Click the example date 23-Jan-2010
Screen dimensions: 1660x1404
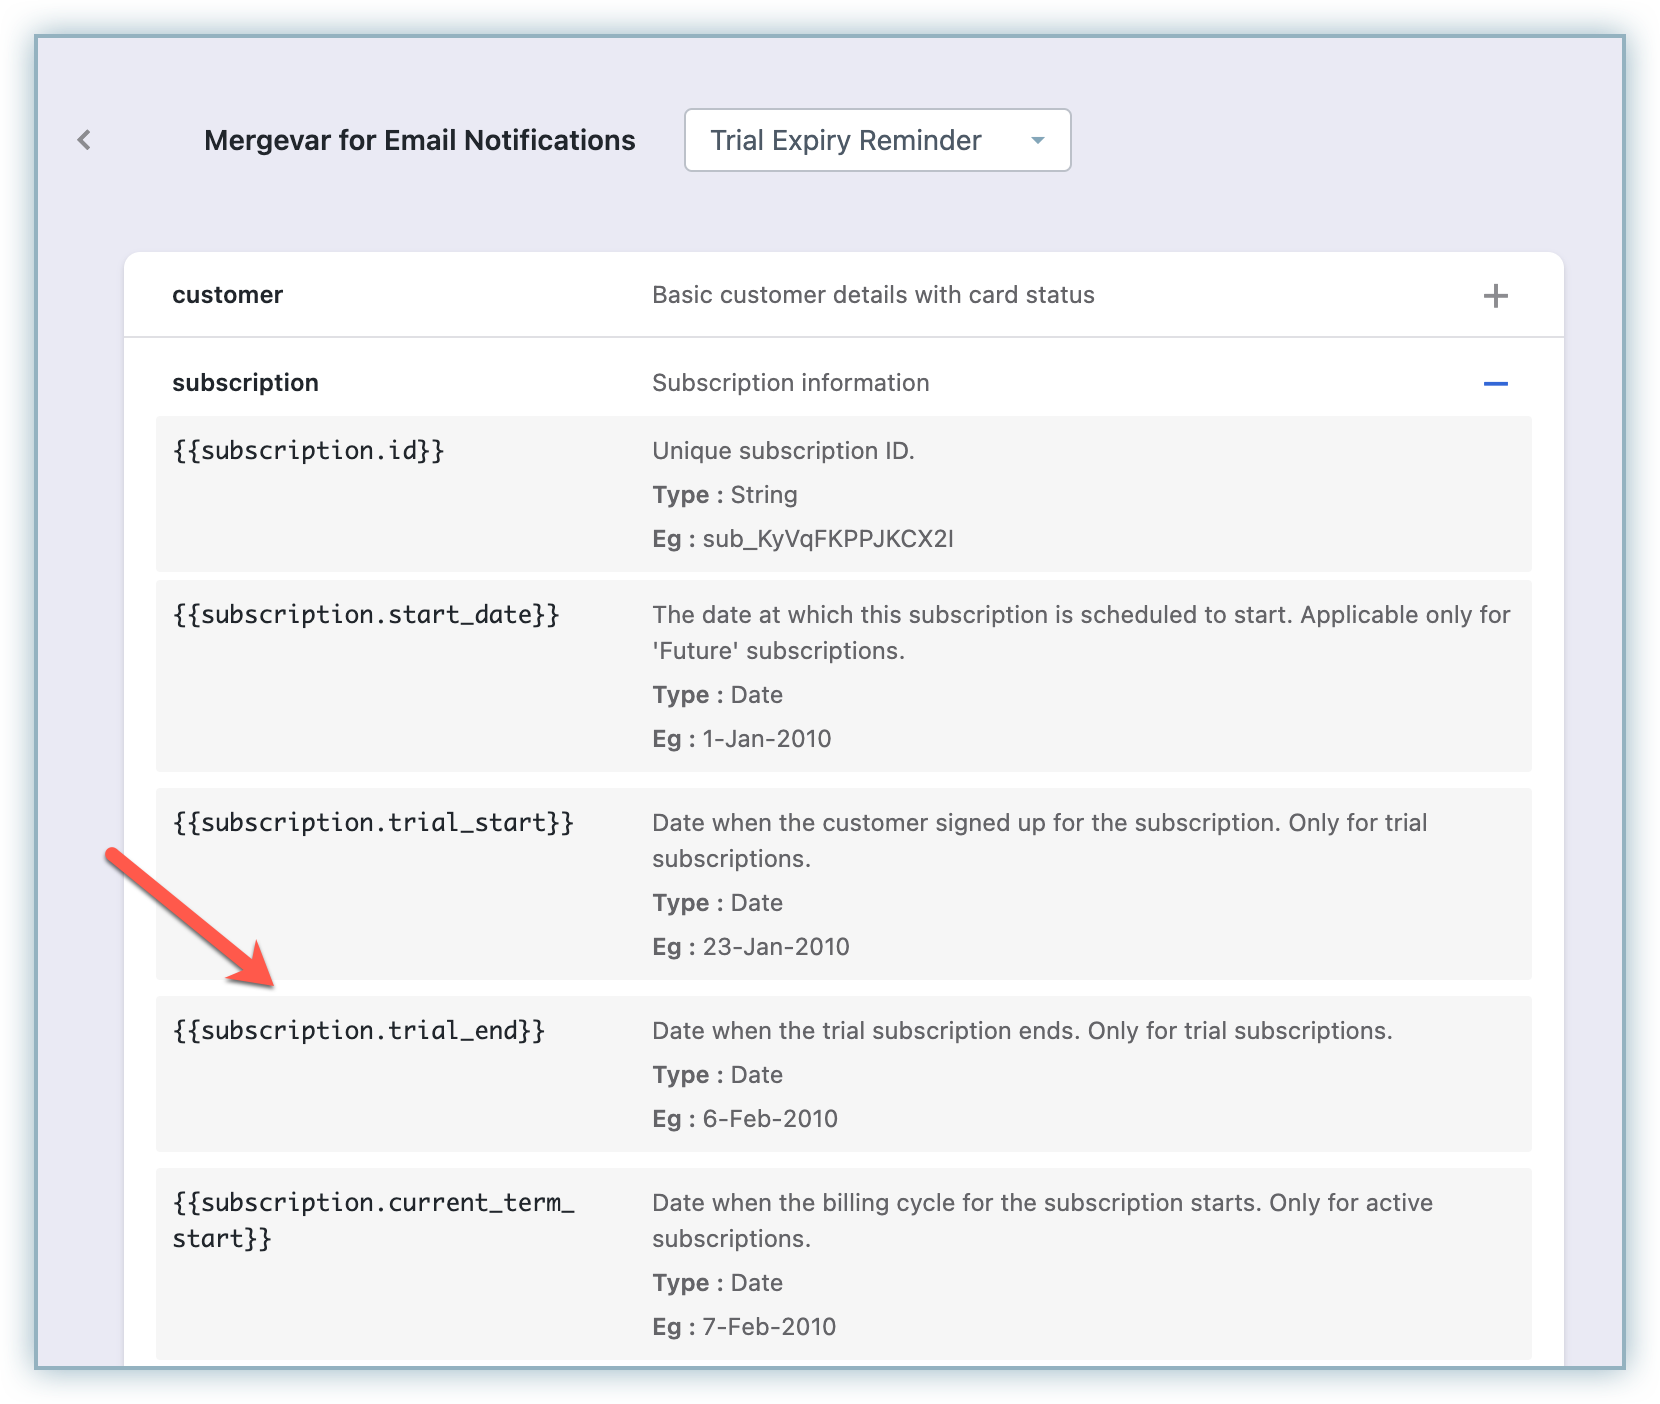(x=775, y=947)
